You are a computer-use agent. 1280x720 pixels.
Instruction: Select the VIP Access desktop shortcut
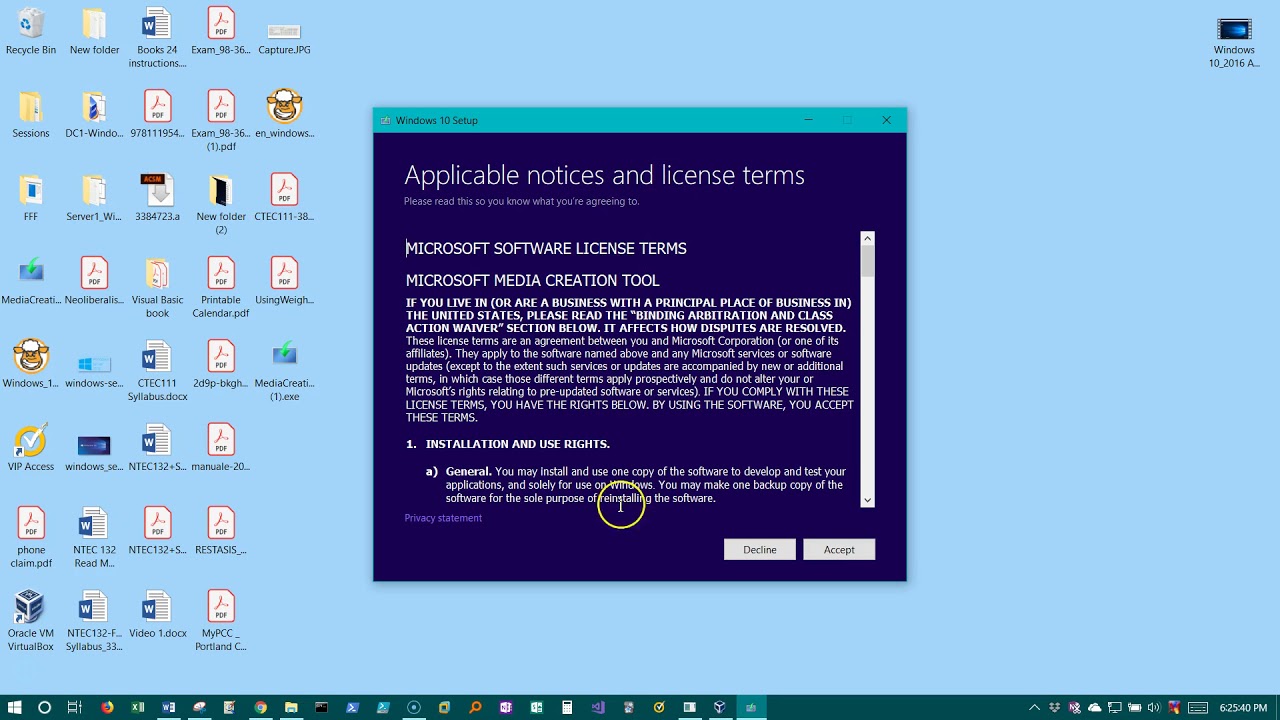(x=31, y=447)
